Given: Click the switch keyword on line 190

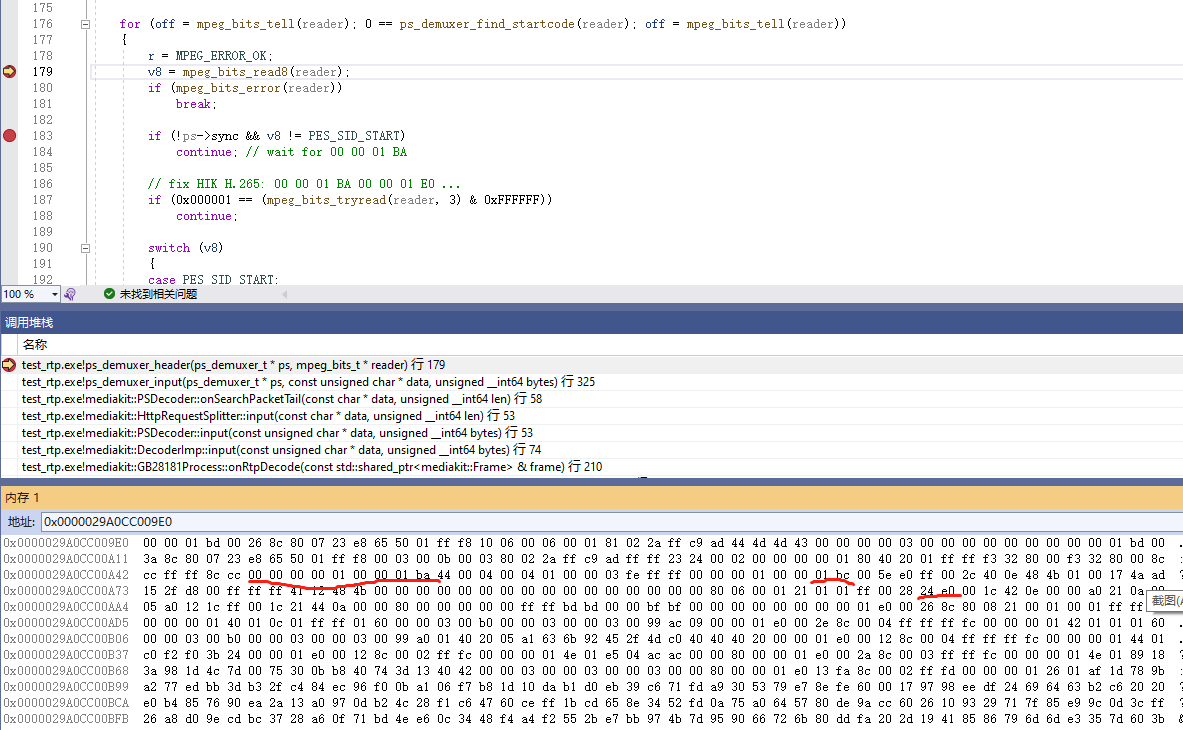Looking at the screenshot, I should pyautogui.click(x=169, y=248).
